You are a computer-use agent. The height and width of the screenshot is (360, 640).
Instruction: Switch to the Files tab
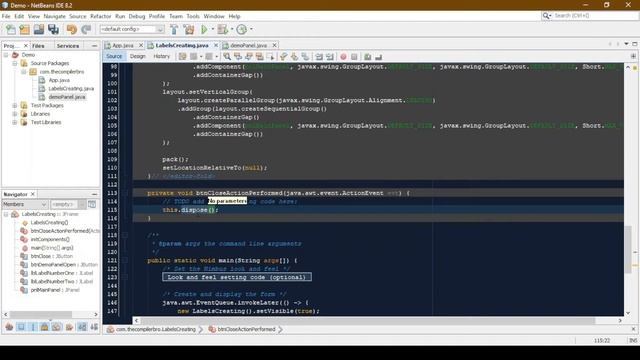[38, 46]
